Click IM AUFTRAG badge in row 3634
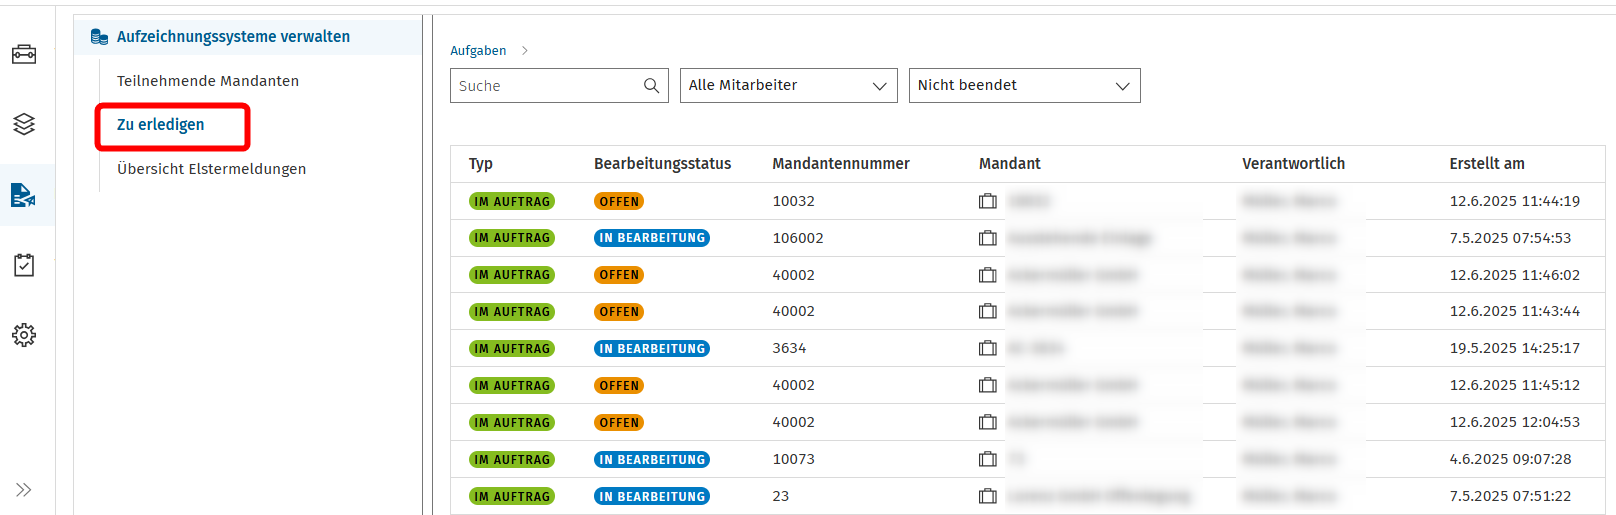Screen dimensions: 1616x515 coord(512,348)
